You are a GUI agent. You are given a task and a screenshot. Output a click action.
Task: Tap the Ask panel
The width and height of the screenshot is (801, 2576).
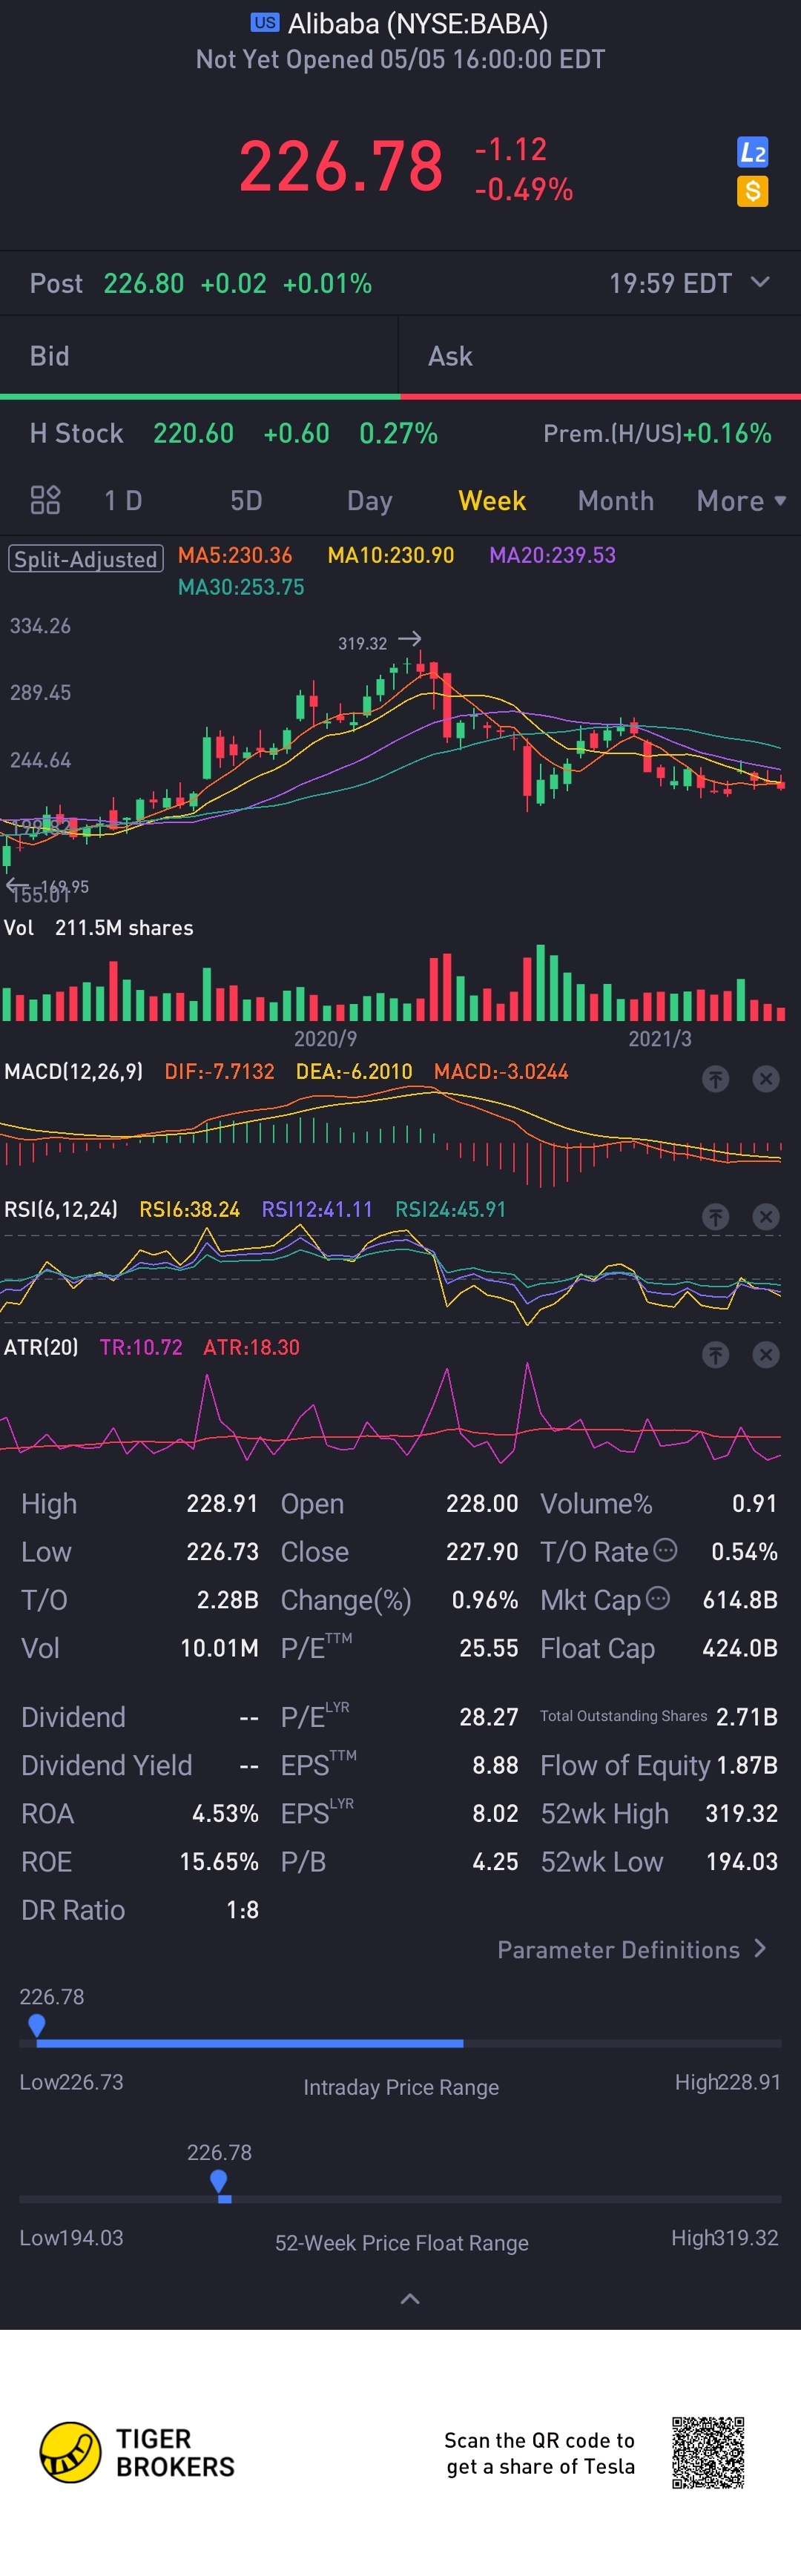click(600, 357)
